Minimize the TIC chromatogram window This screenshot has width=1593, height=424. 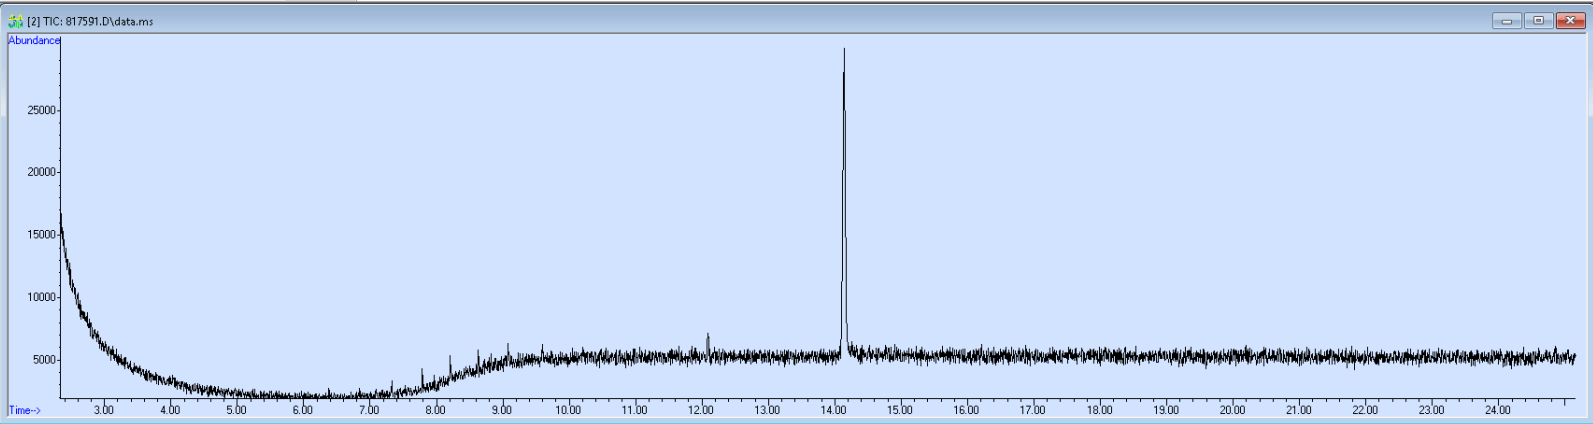1506,20
